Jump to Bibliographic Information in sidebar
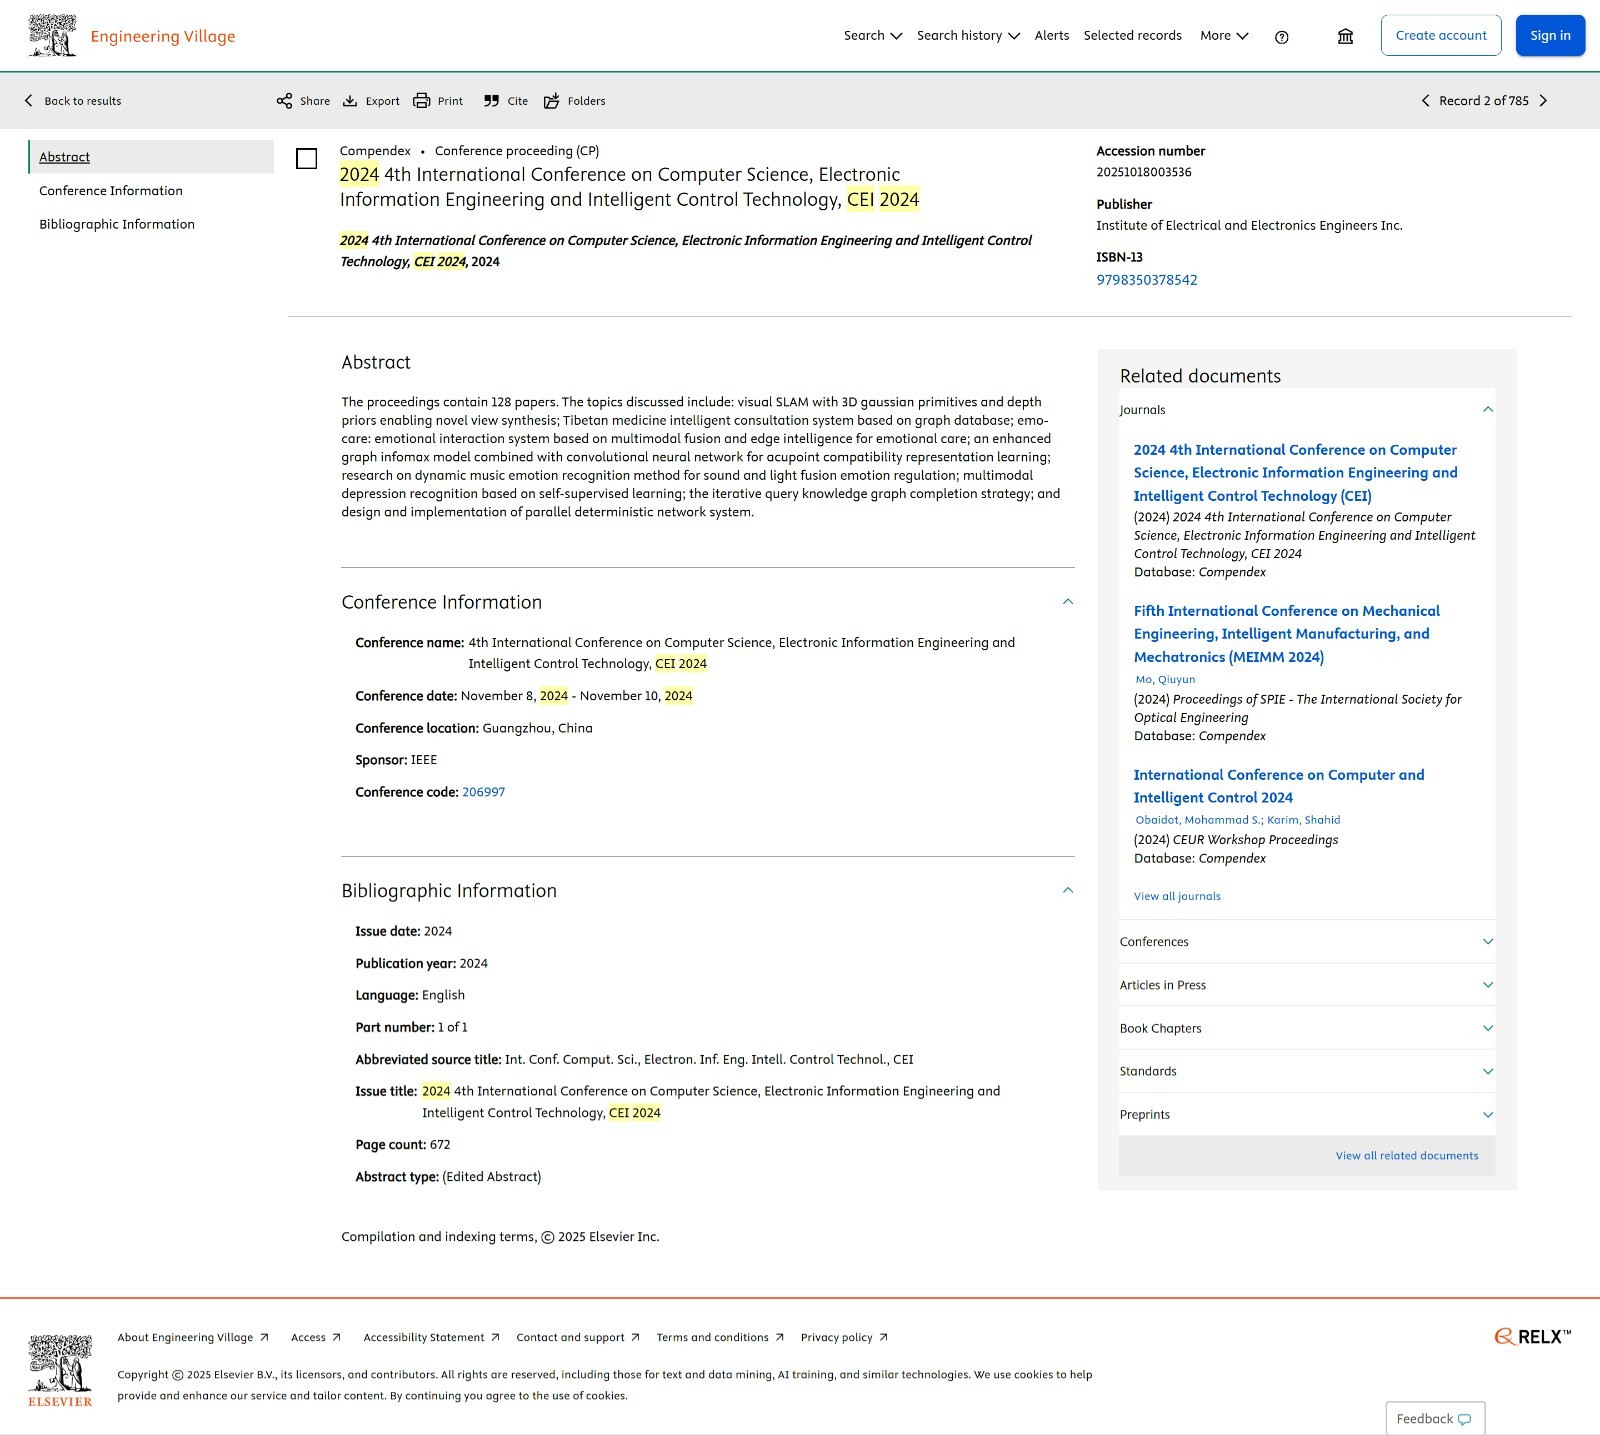This screenshot has width=1600, height=1435. [117, 225]
